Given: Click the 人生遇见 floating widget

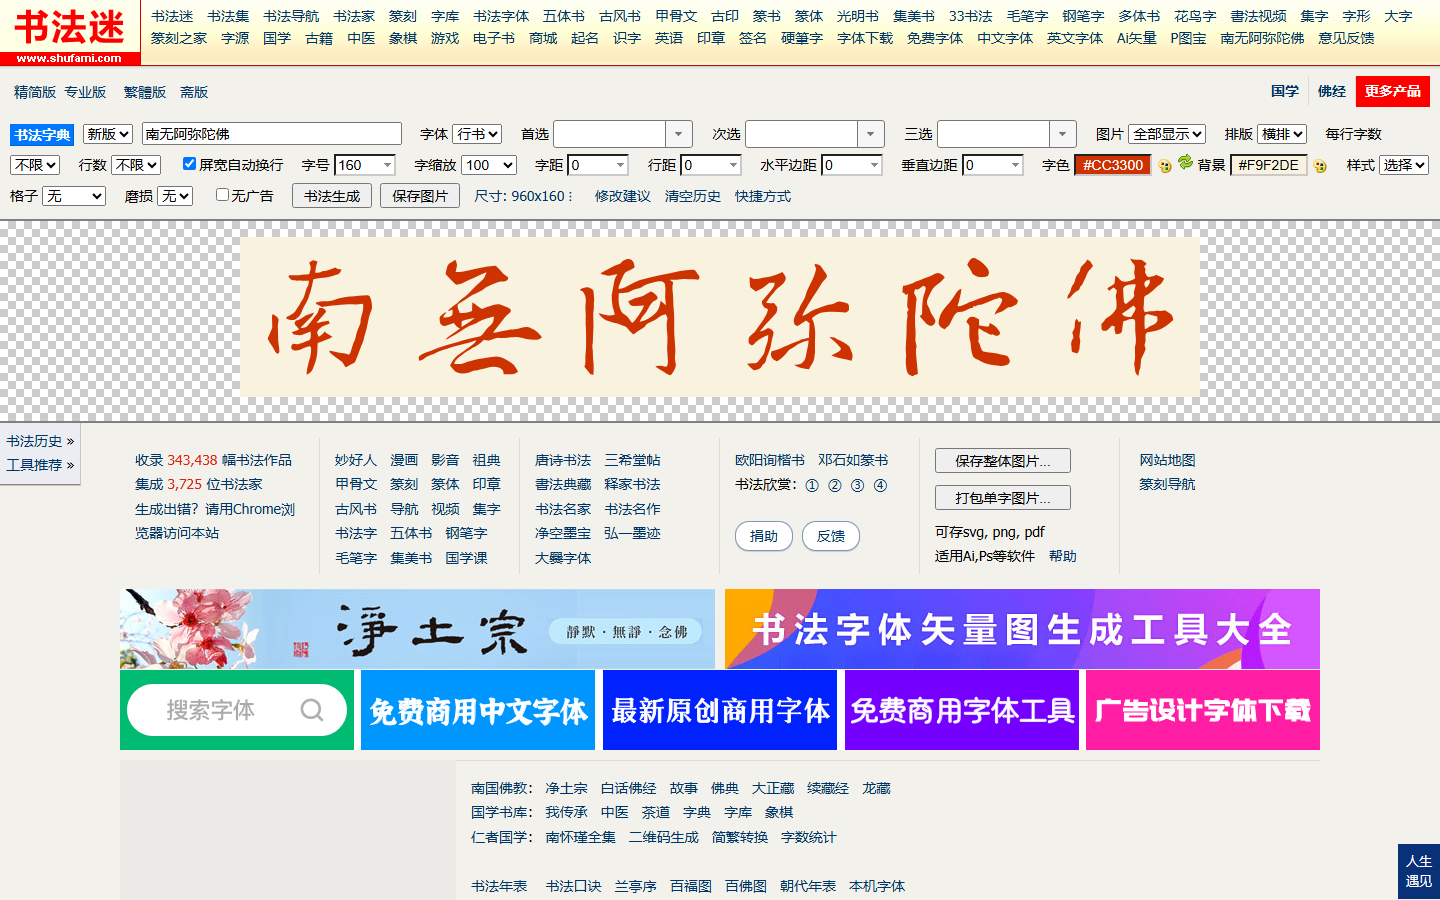Looking at the screenshot, I should (x=1419, y=871).
